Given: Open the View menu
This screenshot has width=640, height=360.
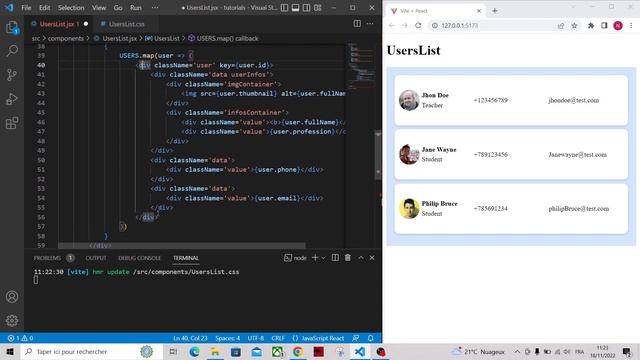Looking at the screenshot, I should pyautogui.click(x=99, y=7).
